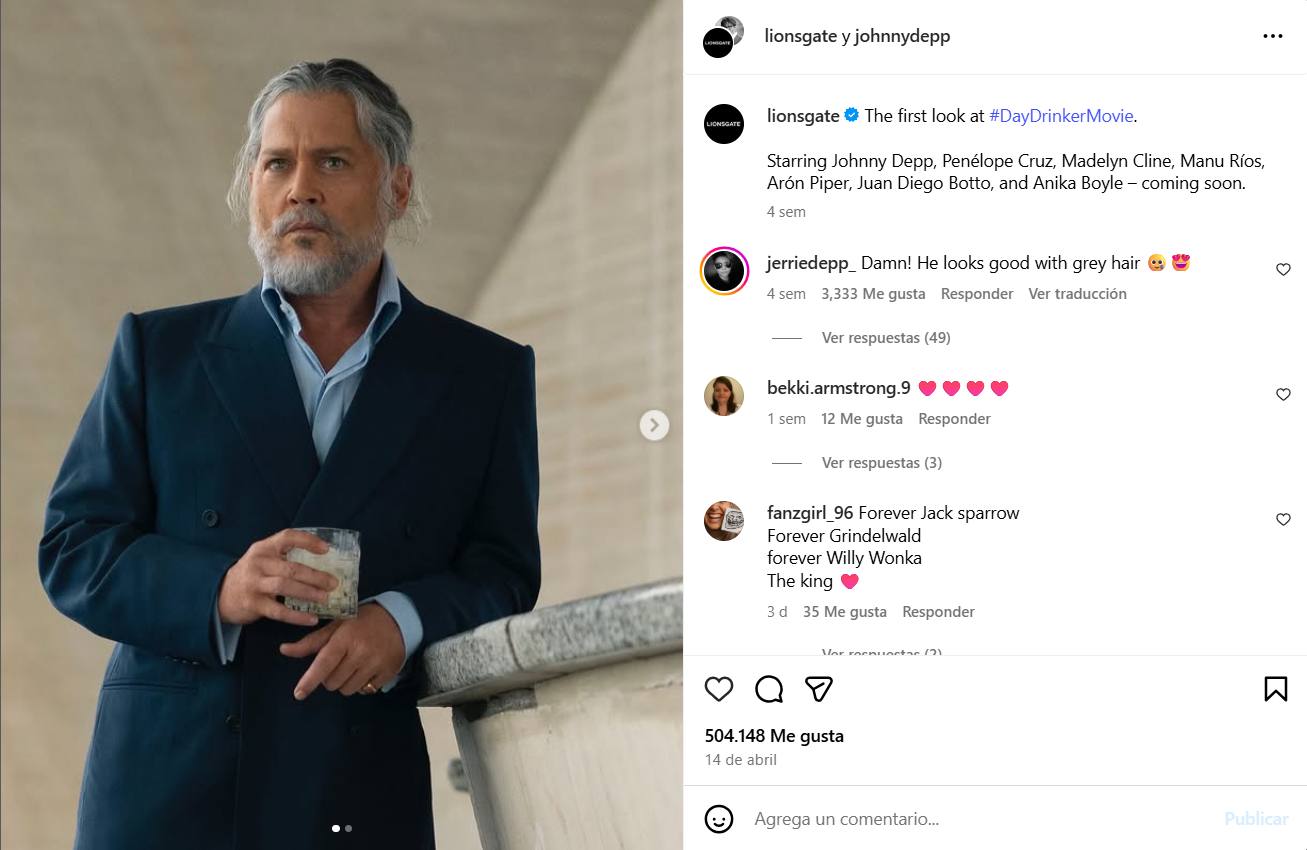Click Responder on jerriedepp_'s comment
The image size is (1307, 850).
977,294
